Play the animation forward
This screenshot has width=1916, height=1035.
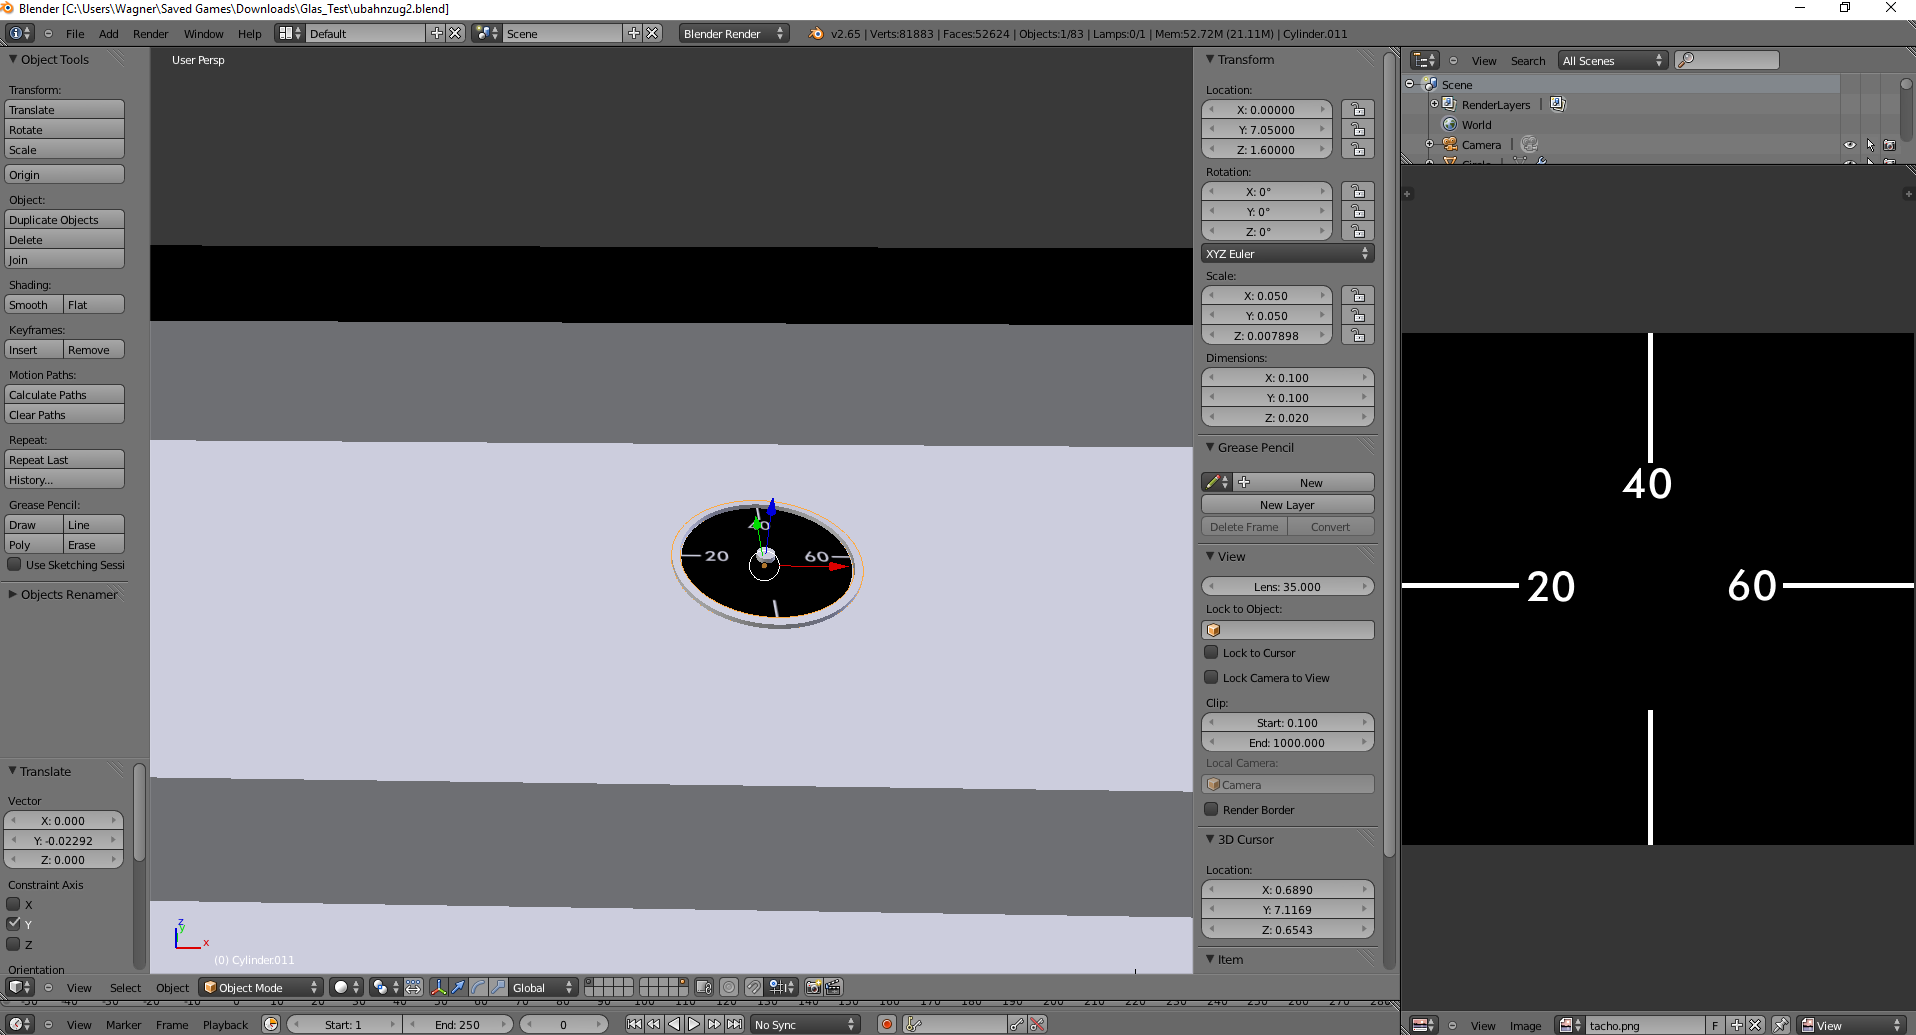(x=694, y=1024)
